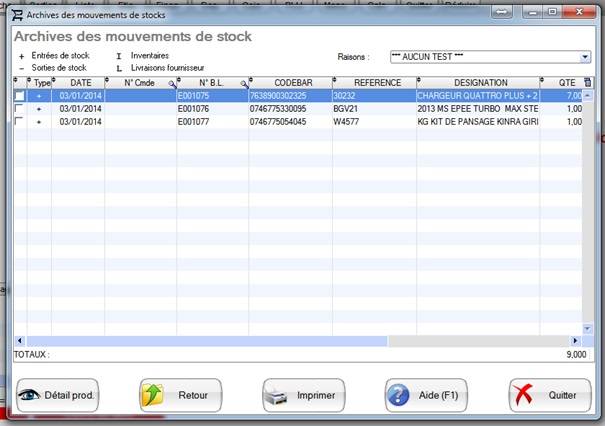Select the KG KIT DE PANSAGE row
Screen dimensions: 605x426
[480, 122]
